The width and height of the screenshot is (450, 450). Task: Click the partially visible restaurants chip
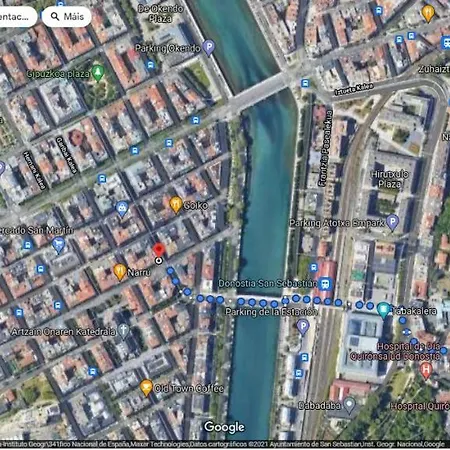click(17, 16)
